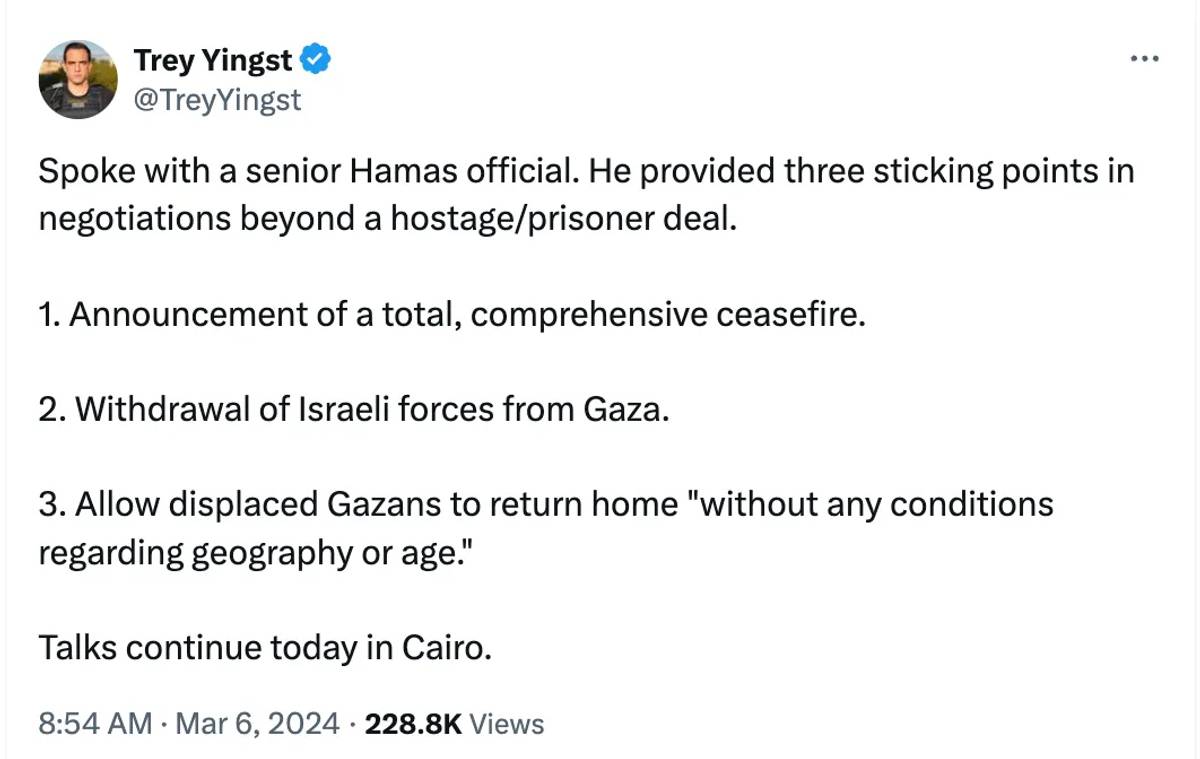Click the Mar 6, 2024 date
Image resolution: width=1200 pixels, height=759 pixels.
tap(257, 723)
